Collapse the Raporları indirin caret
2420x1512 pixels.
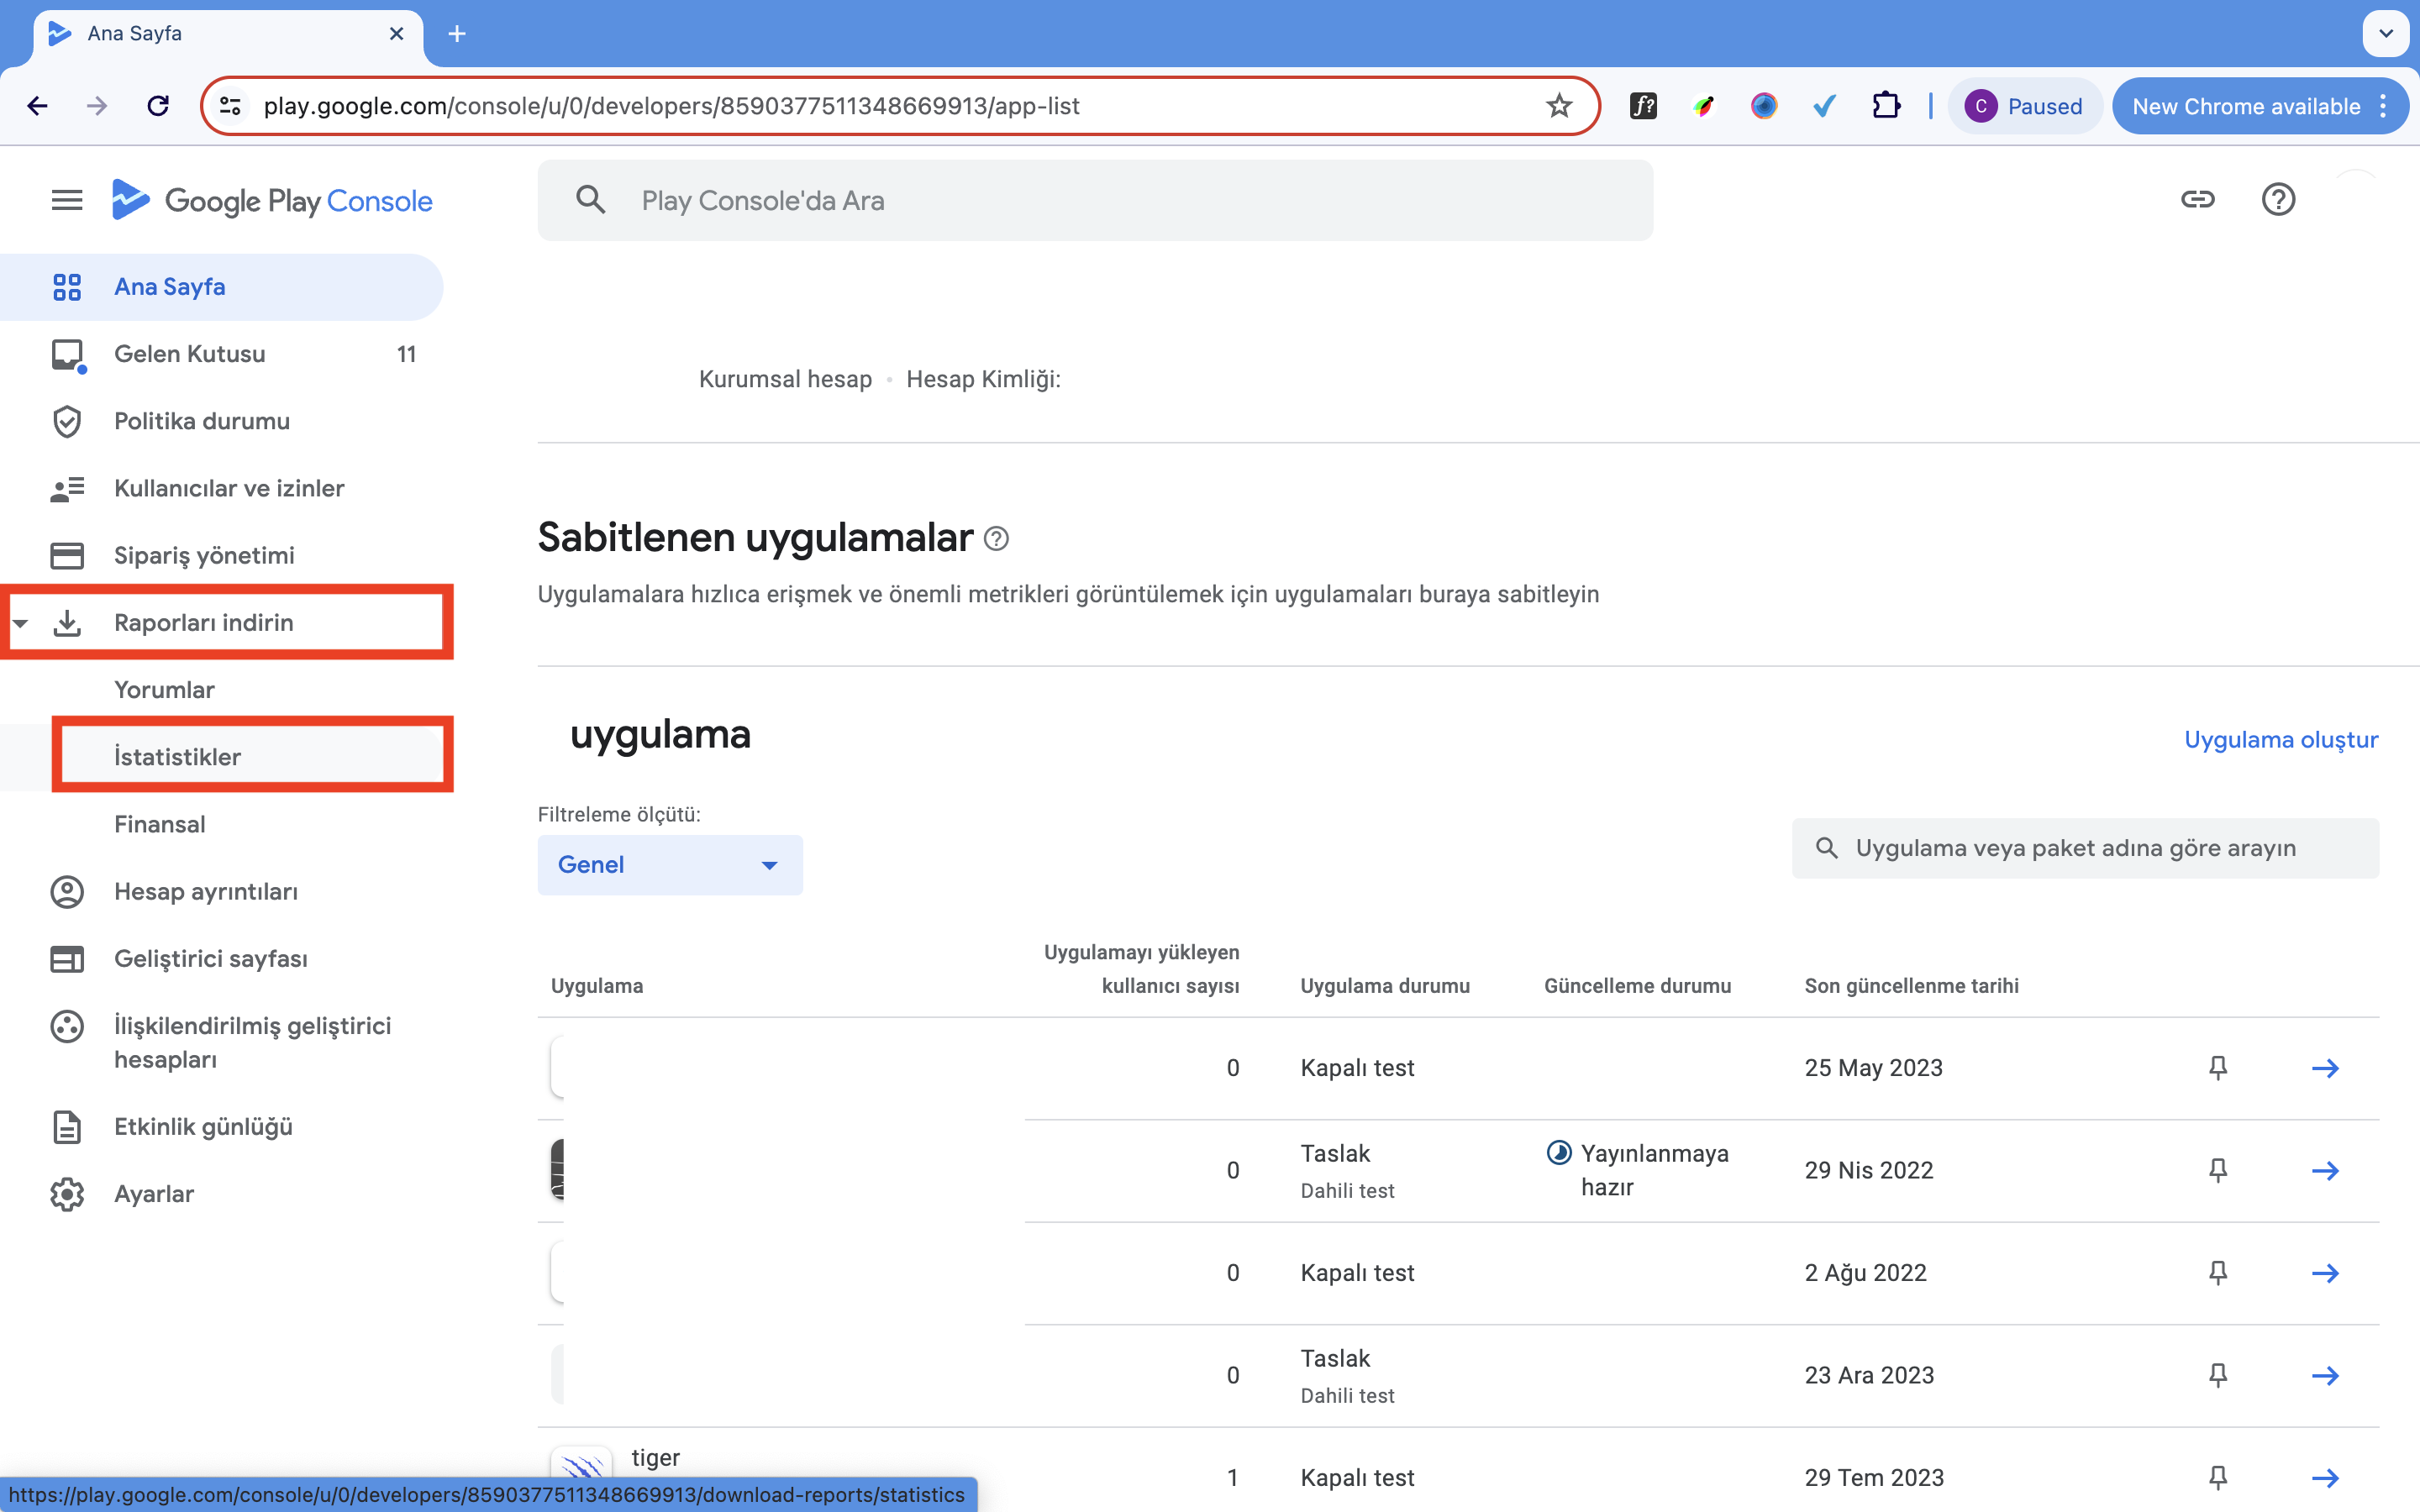coord(20,623)
